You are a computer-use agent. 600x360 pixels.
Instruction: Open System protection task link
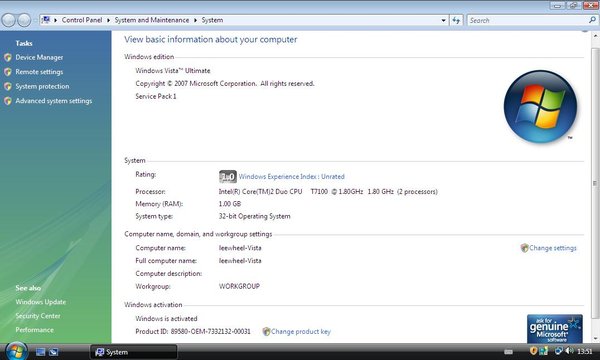[x=42, y=86]
